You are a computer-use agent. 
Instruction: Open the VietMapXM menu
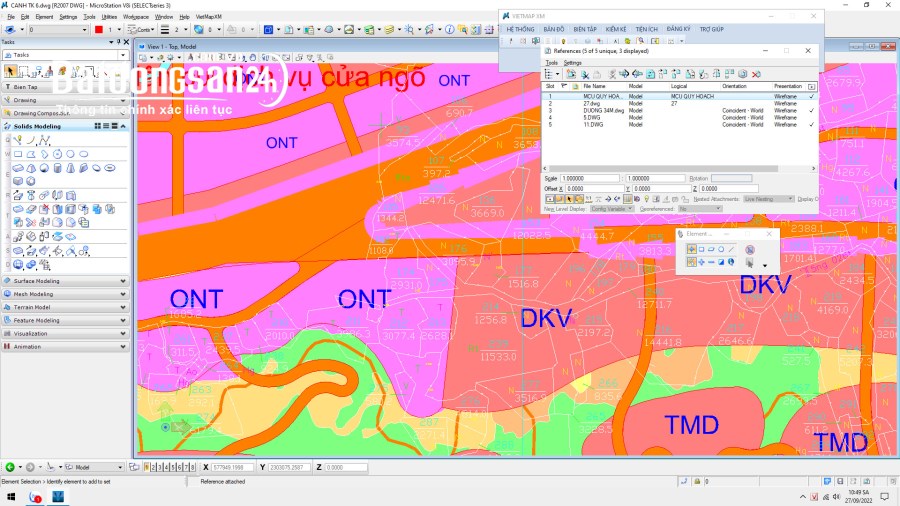(x=208, y=17)
